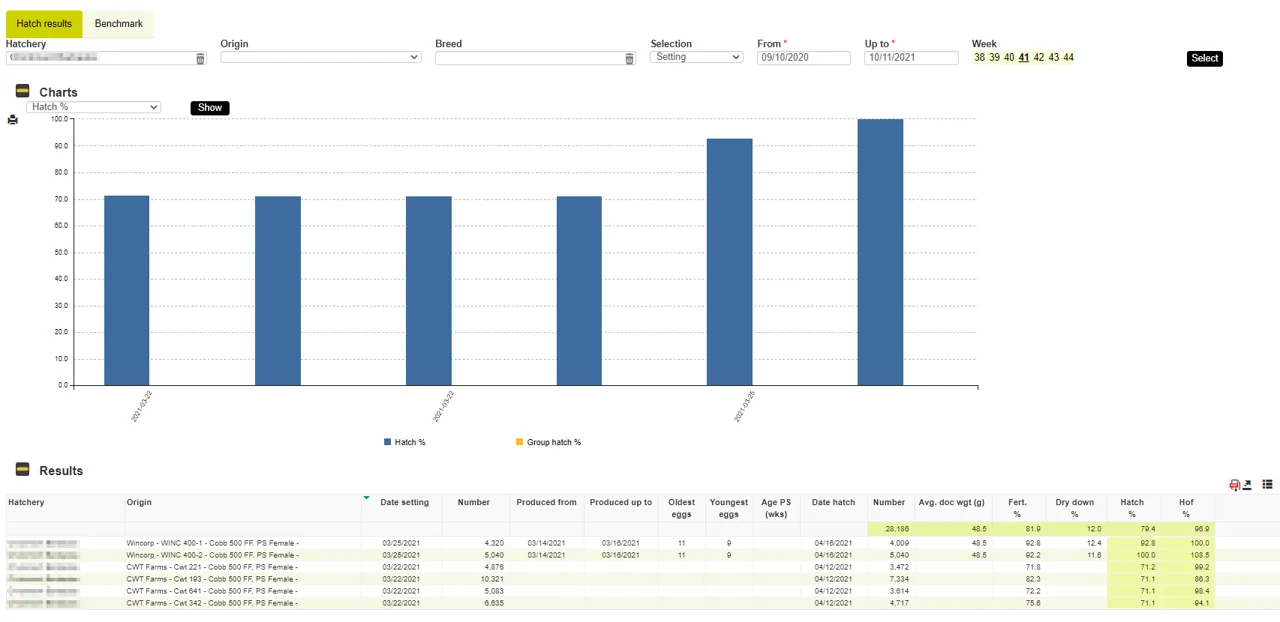Collapse the Charts section
The height and width of the screenshot is (622, 1280).
(22, 91)
